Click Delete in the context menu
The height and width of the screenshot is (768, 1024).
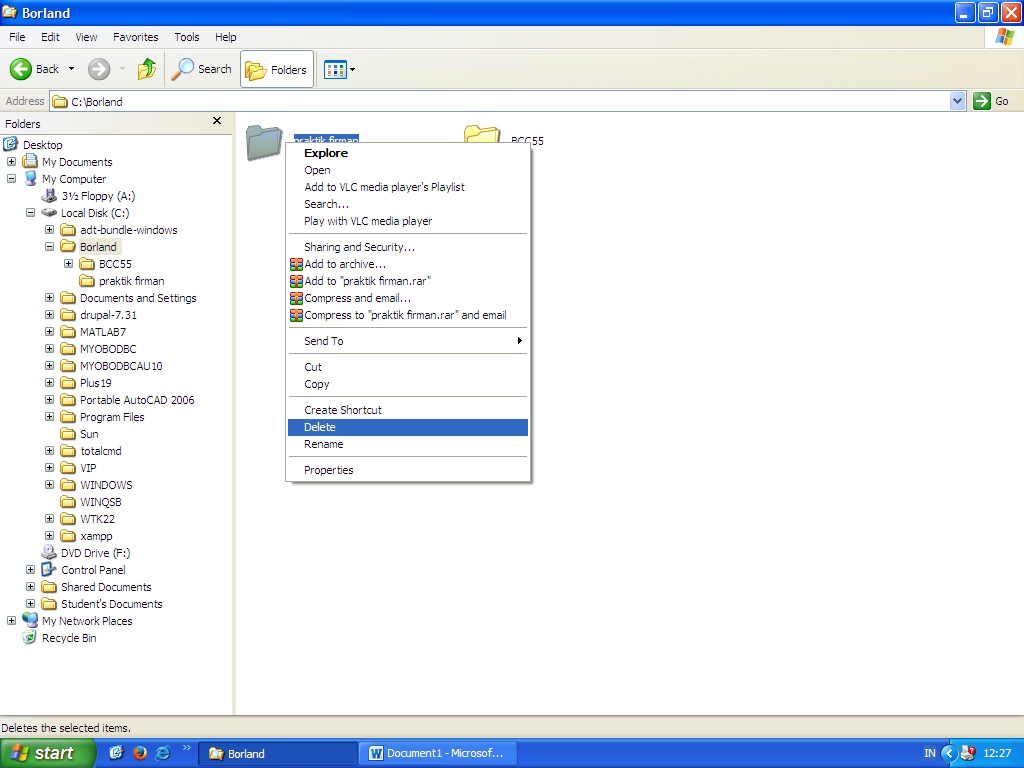tap(320, 427)
